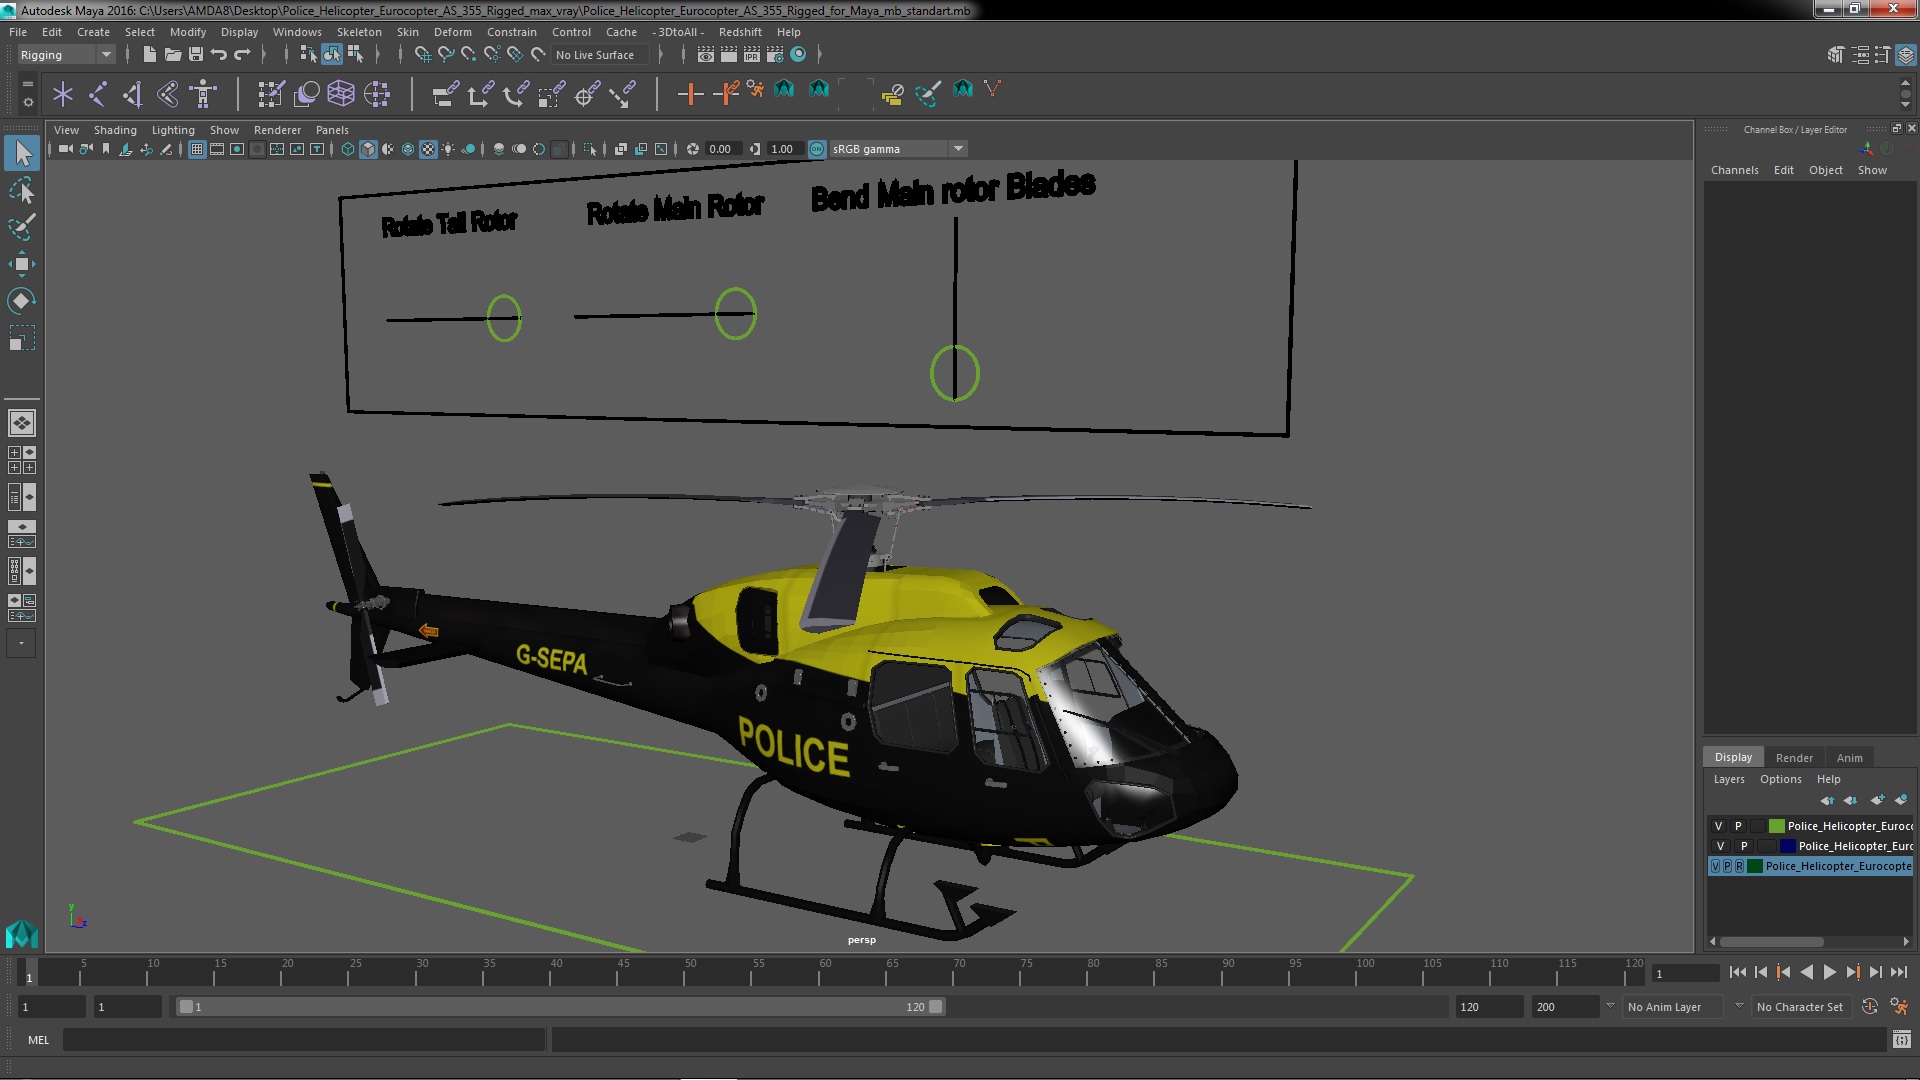Open the No Live Surface field

[600, 55]
